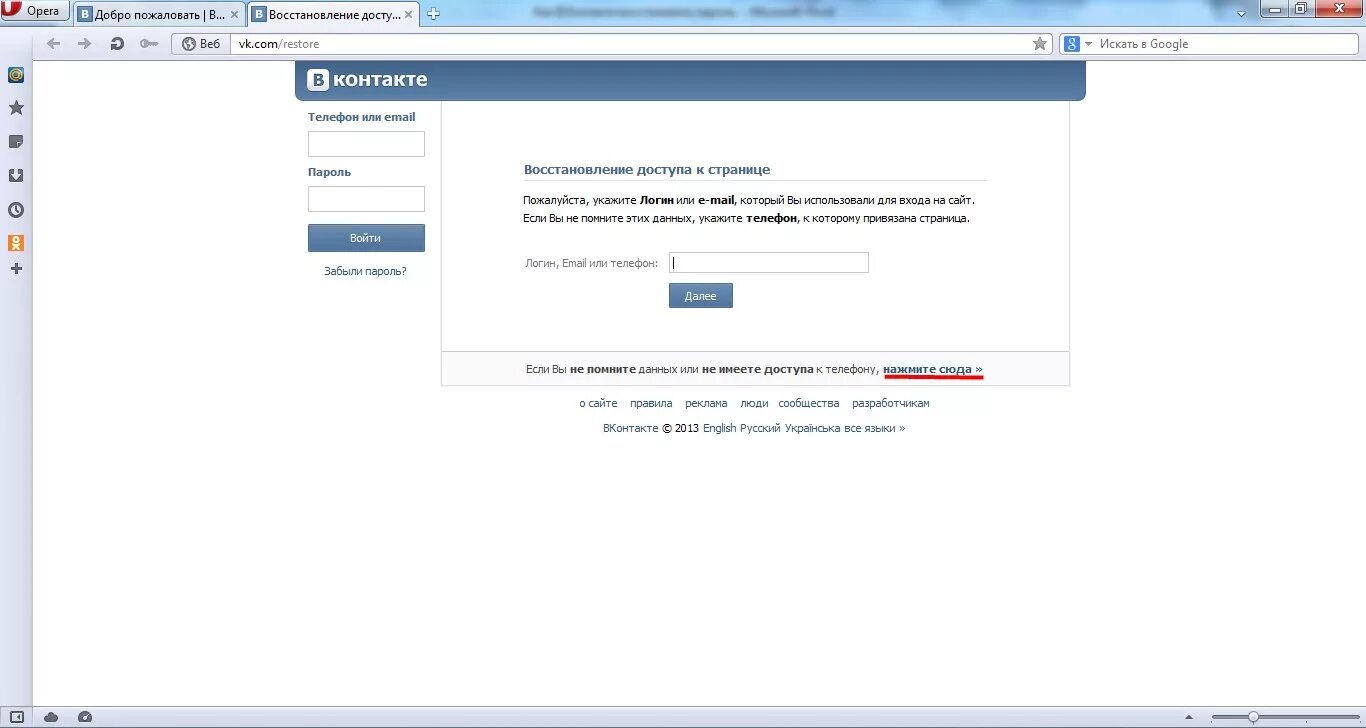This screenshot has height=728, width=1366.
Task: Focus the 'Логин, Email или телефон' field
Action: click(x=769, y=263)
